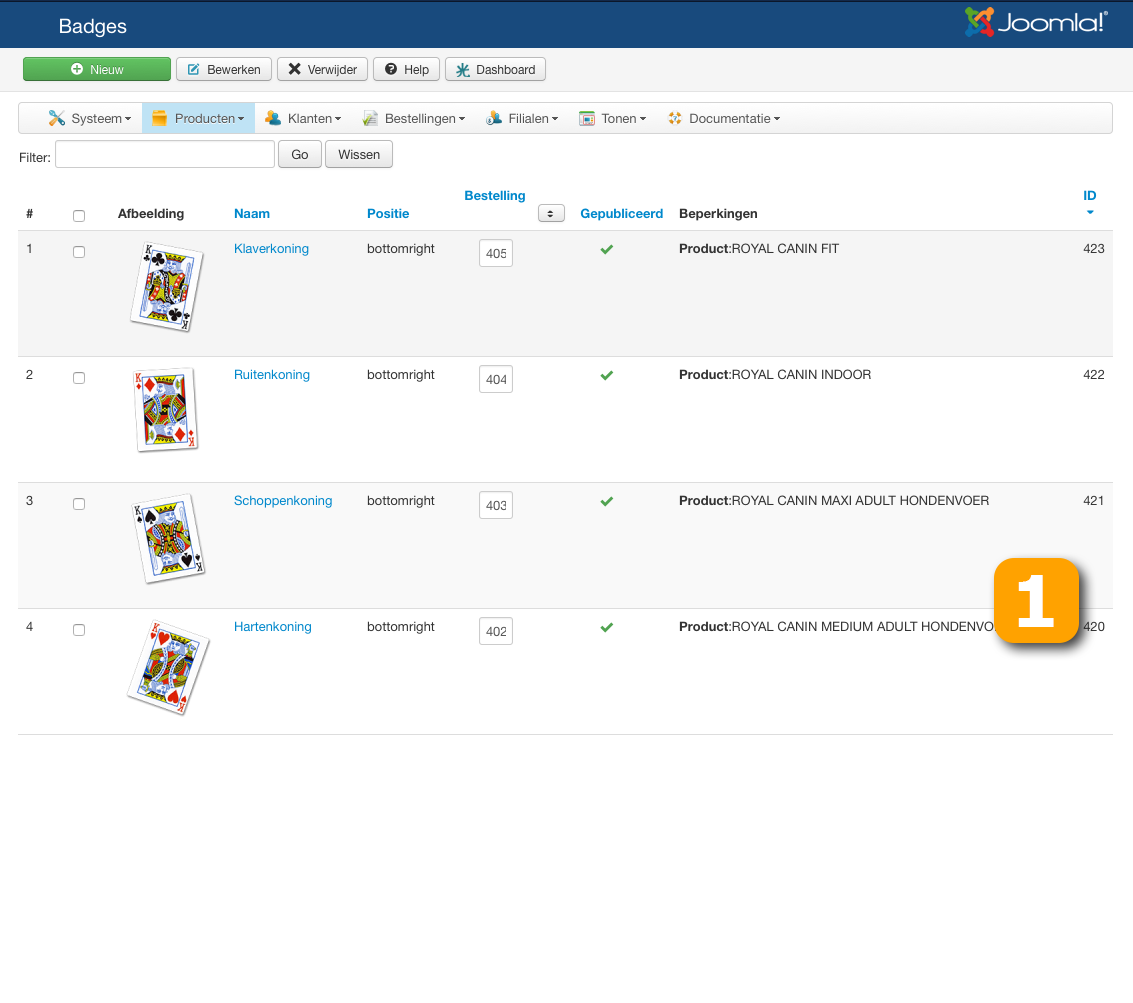The width and height of the screenshot is (1133, 1003).
Task: Check the Hartenkoning row checkbox
Action: [x=79, y=629]
